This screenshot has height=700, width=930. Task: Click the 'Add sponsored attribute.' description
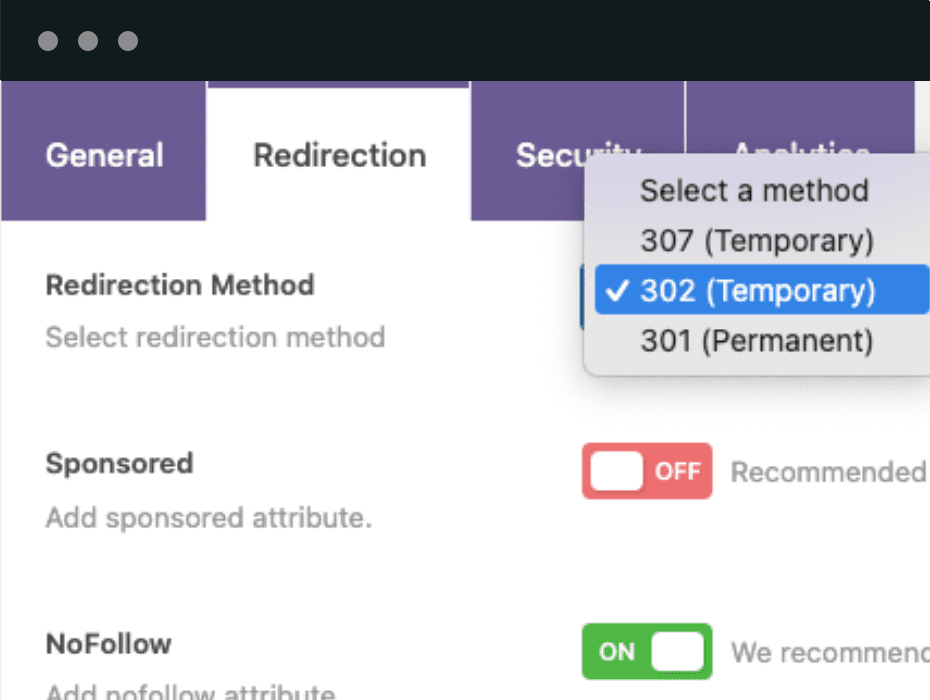208,518
